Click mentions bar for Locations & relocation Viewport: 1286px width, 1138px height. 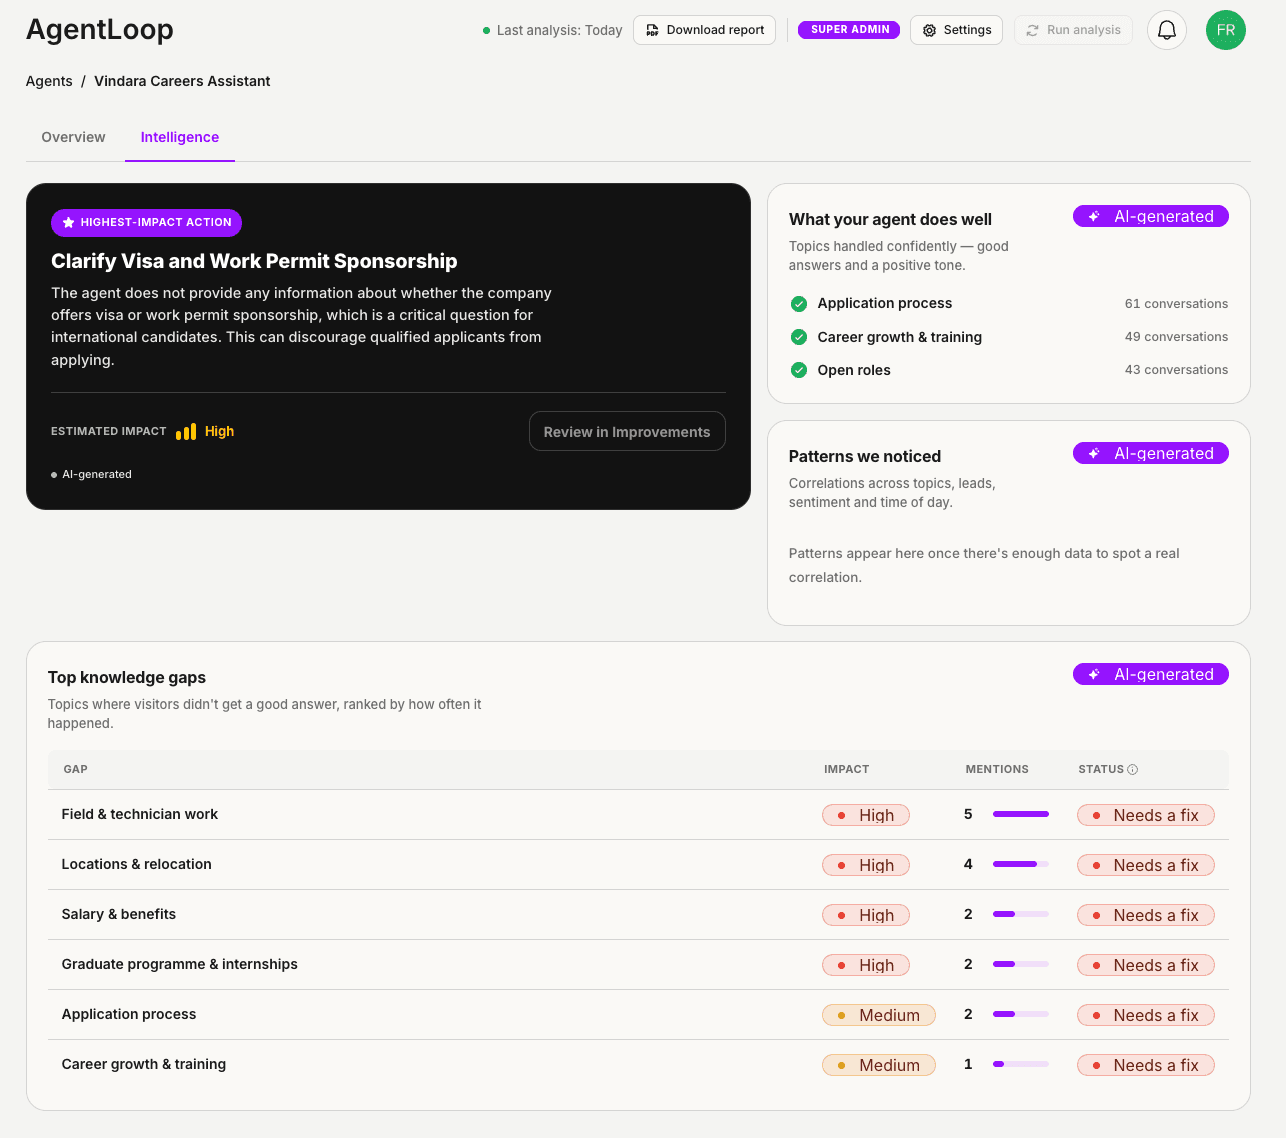(x=1021, y=864)
